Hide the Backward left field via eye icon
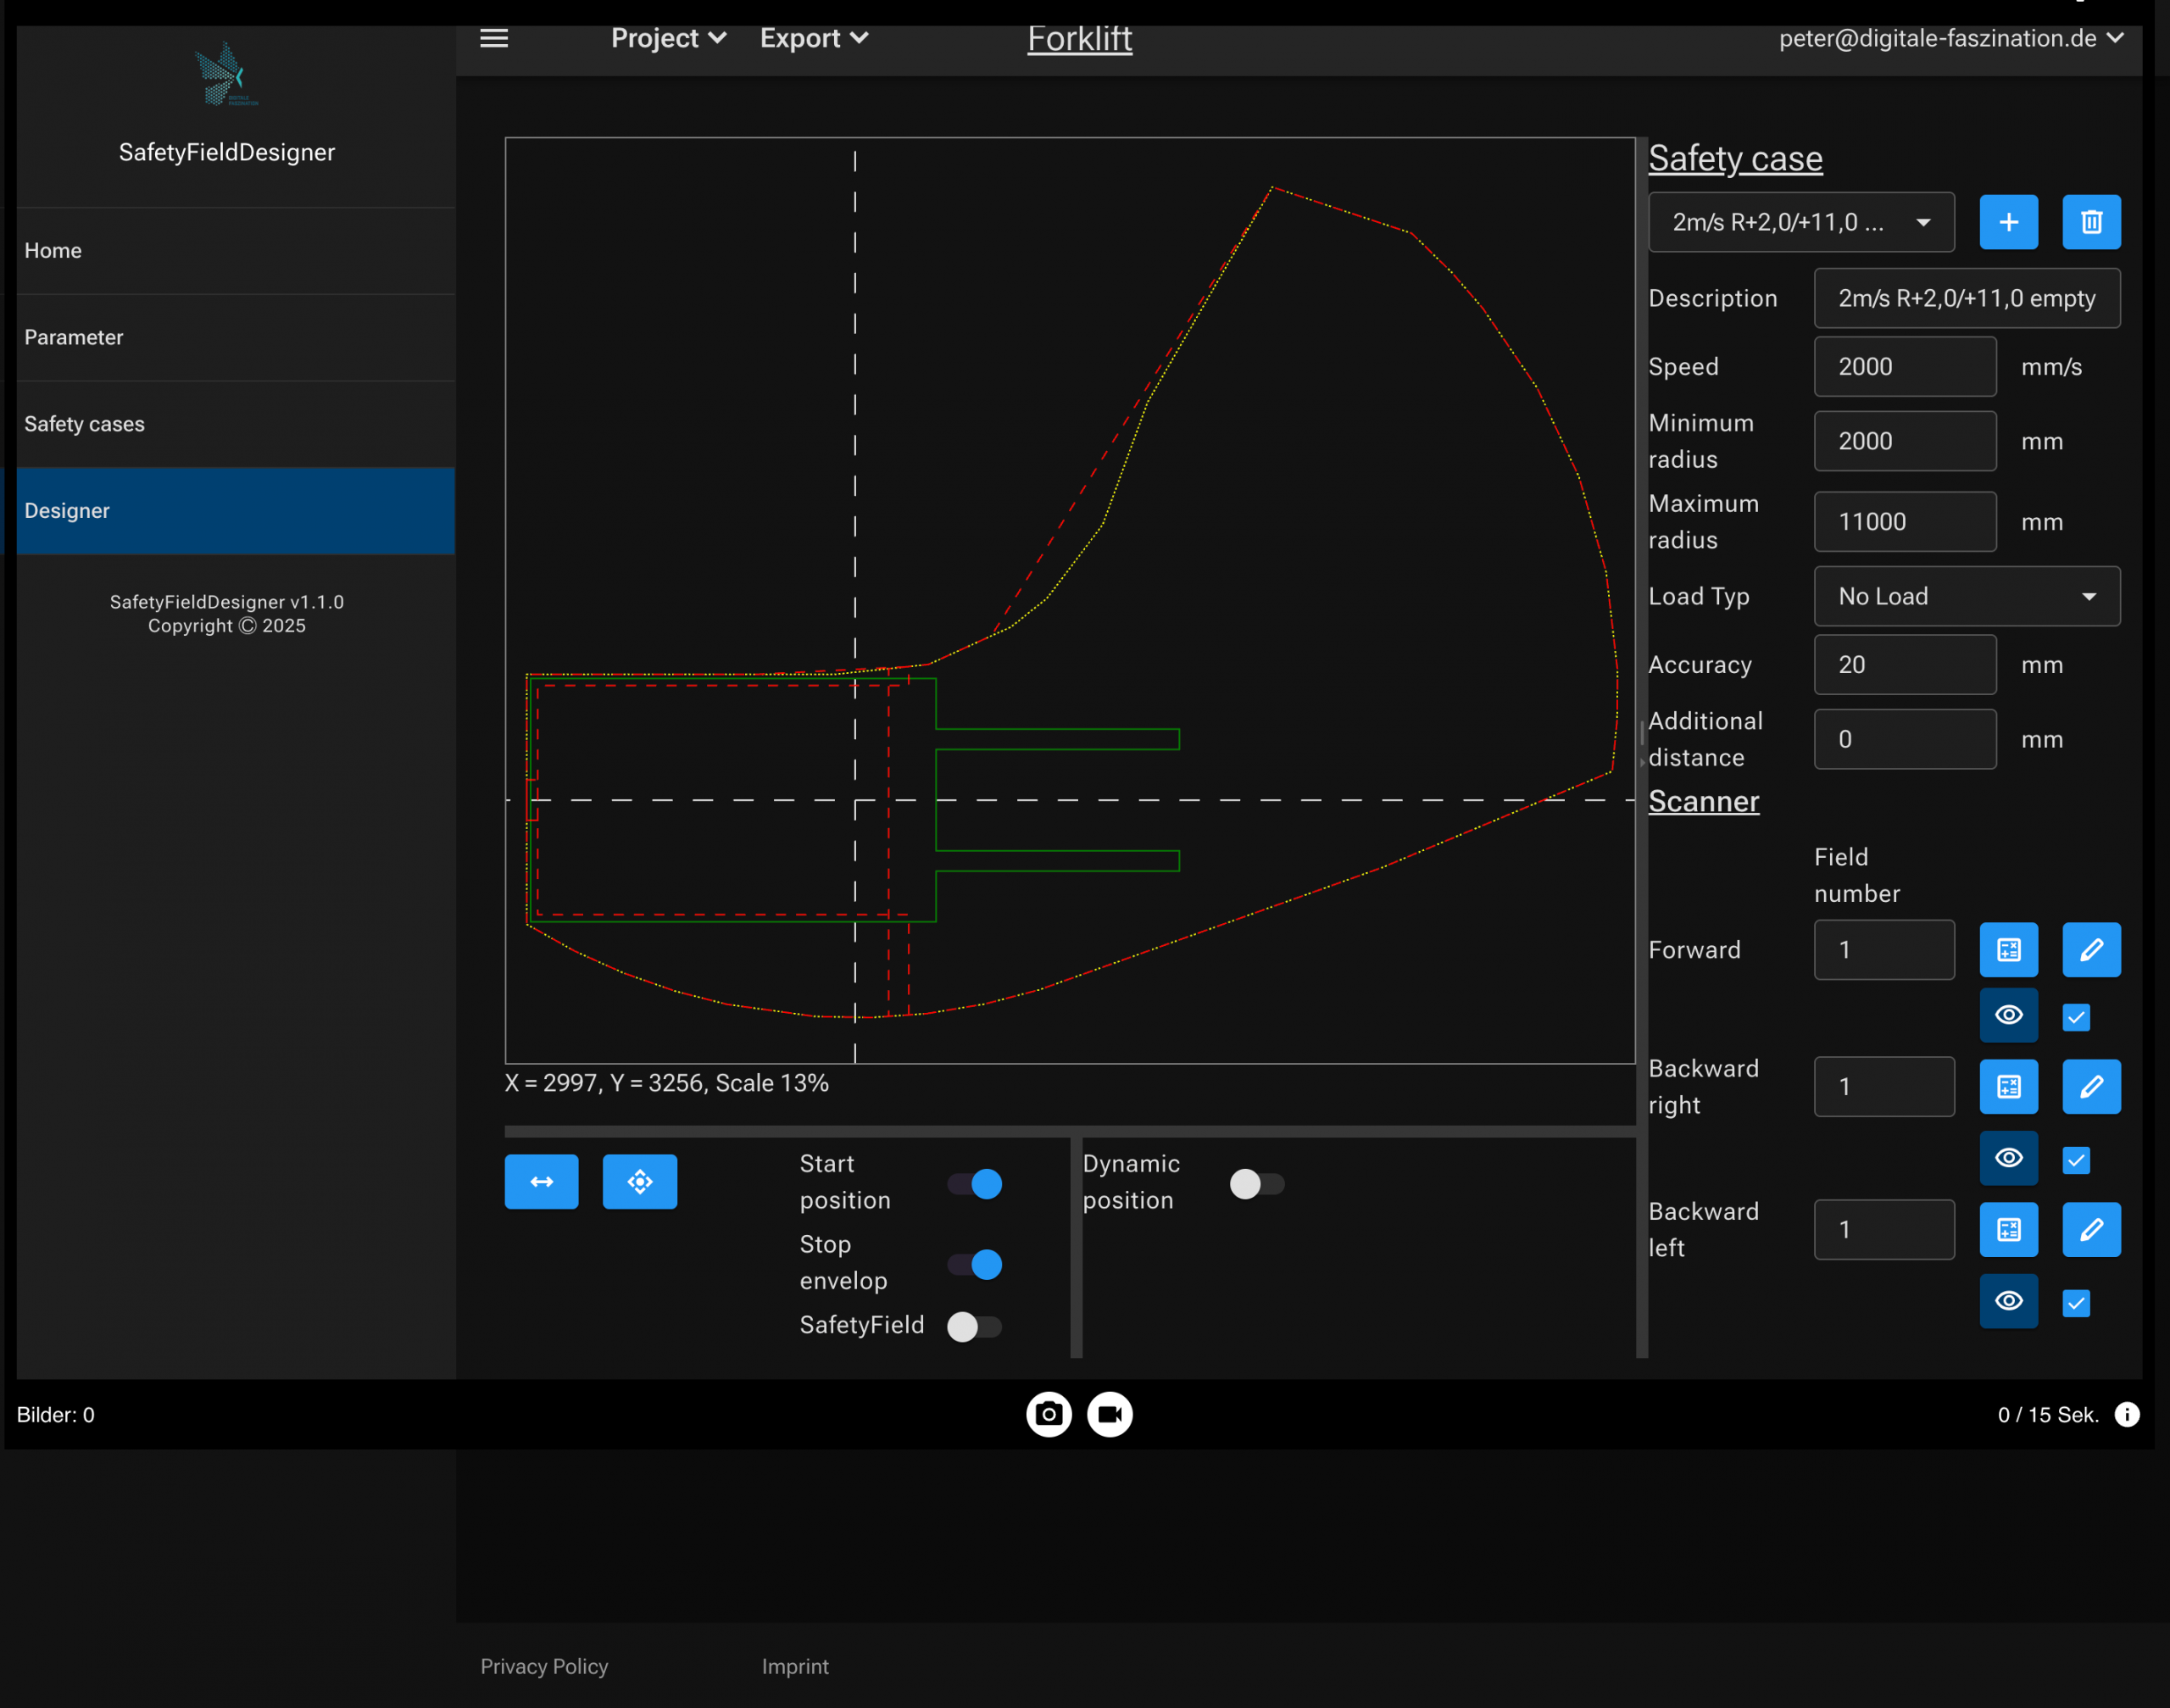The width and height of the screenshot is (2170, 1708). pyautogui.click(x=2008, y=1300)
